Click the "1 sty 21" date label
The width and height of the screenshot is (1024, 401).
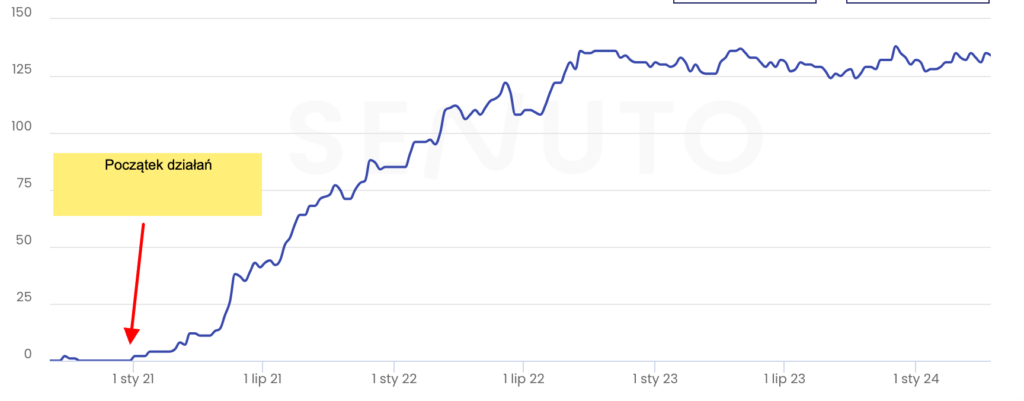coord(133,379)
